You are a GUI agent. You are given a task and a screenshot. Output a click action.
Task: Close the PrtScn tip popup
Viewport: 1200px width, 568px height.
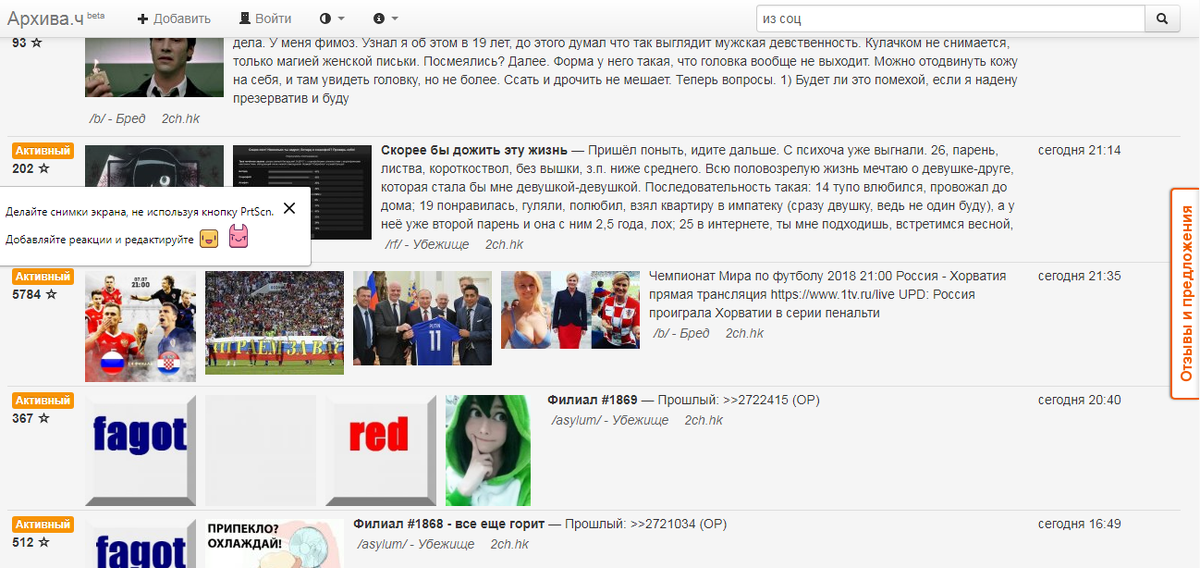(289, 208)
